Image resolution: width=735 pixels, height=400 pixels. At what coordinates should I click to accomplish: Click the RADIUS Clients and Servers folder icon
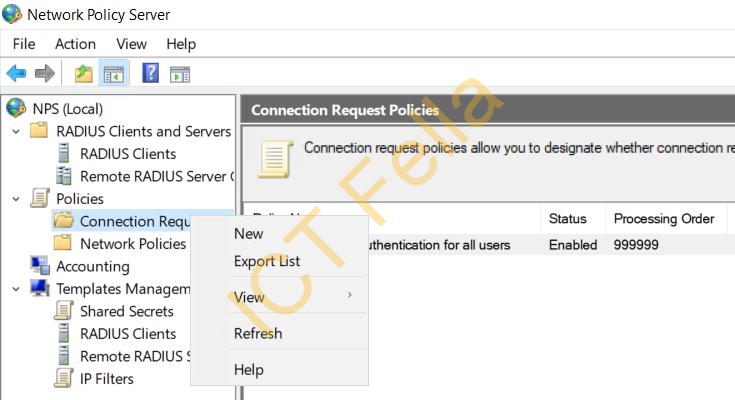coord(39,130)
